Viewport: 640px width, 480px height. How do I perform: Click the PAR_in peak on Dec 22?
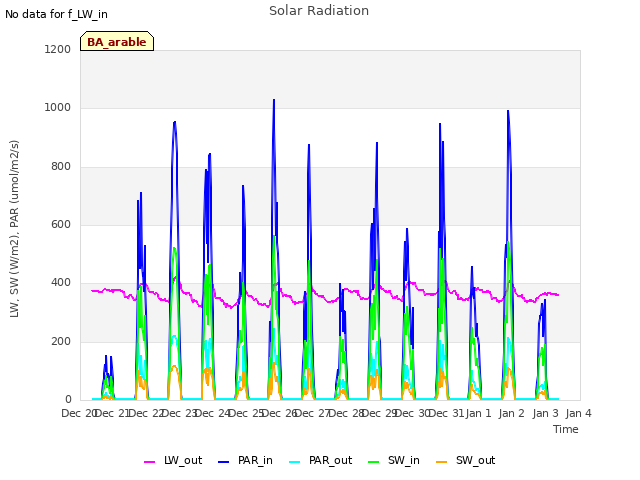pyautogui.click(x=175, y=122)
